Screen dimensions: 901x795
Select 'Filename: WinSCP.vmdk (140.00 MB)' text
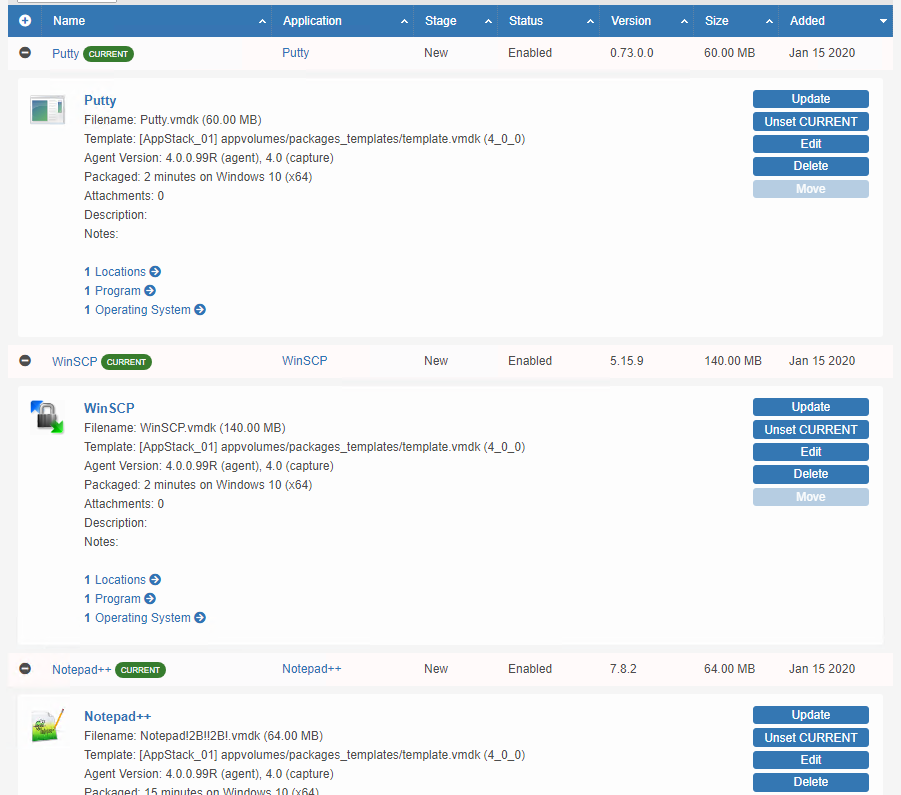tap(184, 427)
